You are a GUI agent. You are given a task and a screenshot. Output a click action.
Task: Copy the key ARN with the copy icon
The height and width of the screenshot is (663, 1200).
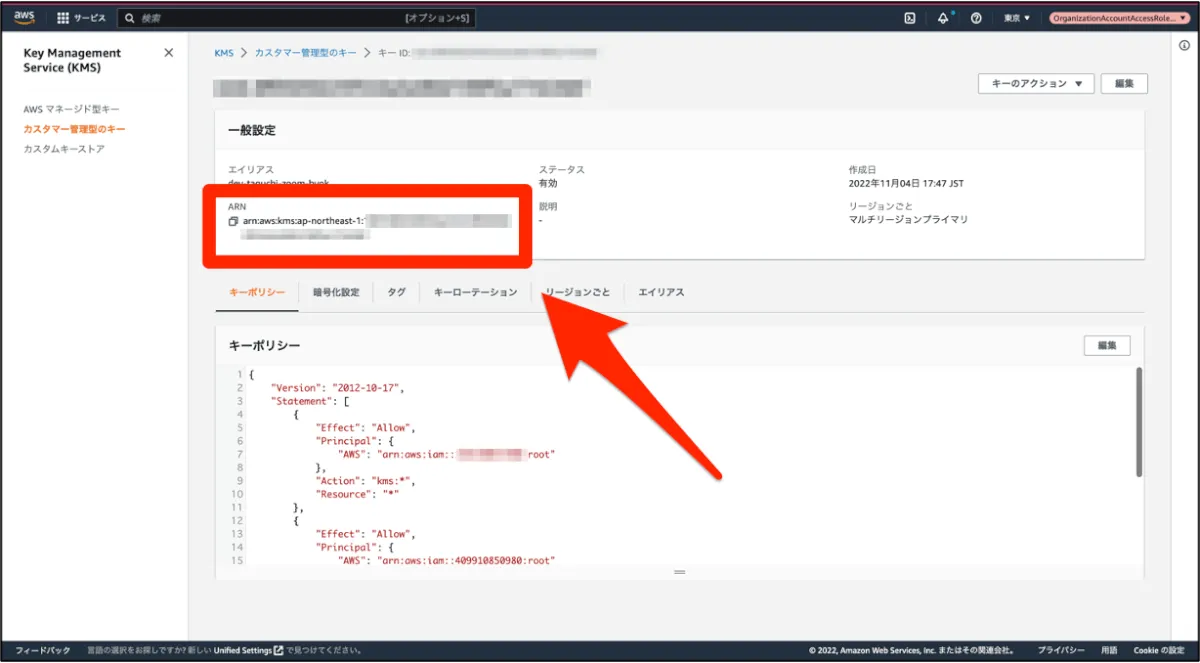point(233,221)
